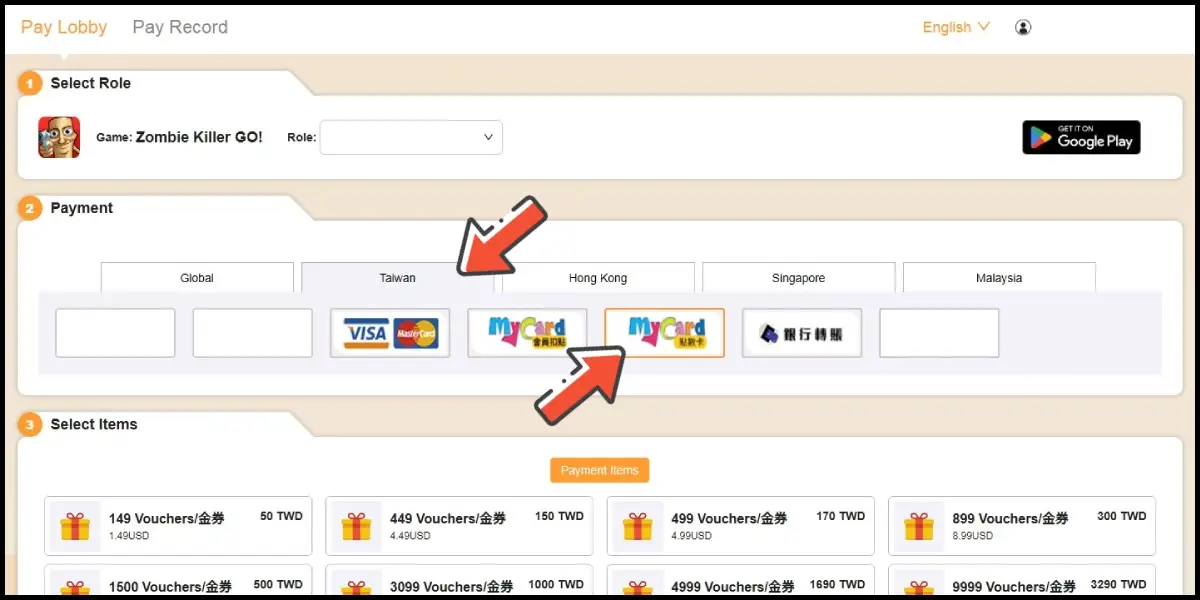Pick the 銀行轉賬 bank transfer payment
The image size is (1200, 600).
pos(801,333)
